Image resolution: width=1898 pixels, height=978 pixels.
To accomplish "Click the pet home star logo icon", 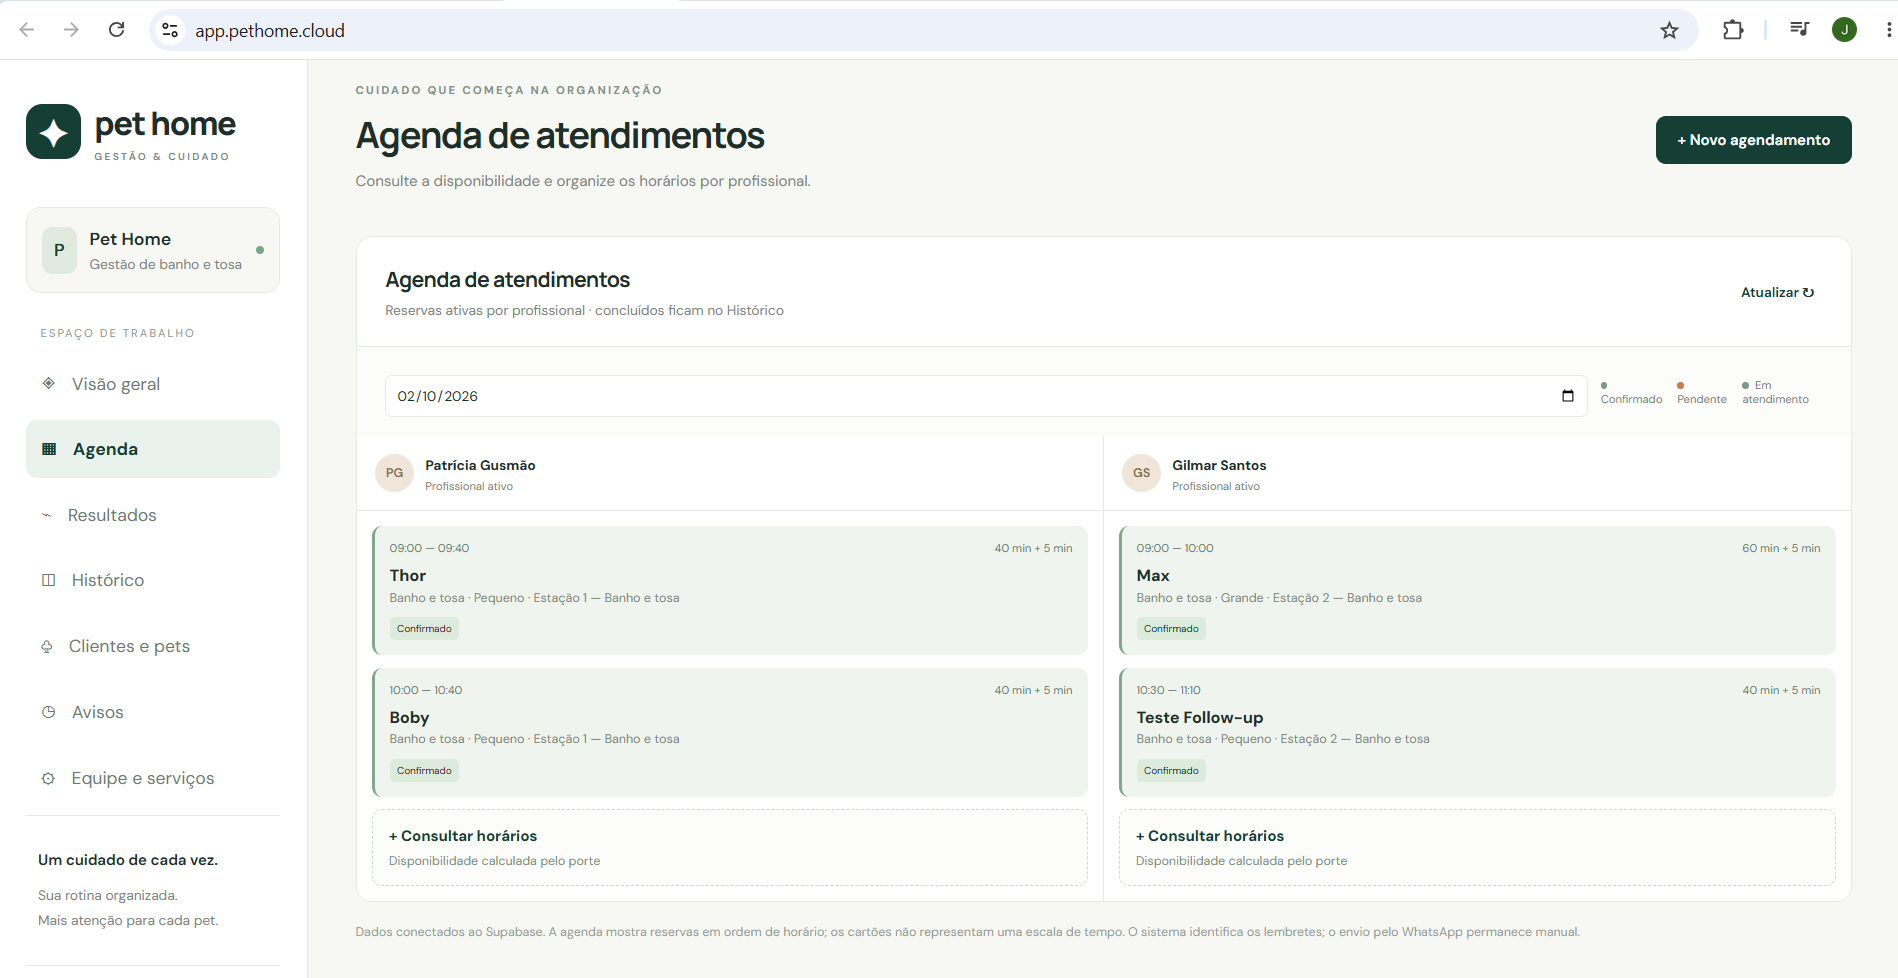I will [x=54, y=132].
